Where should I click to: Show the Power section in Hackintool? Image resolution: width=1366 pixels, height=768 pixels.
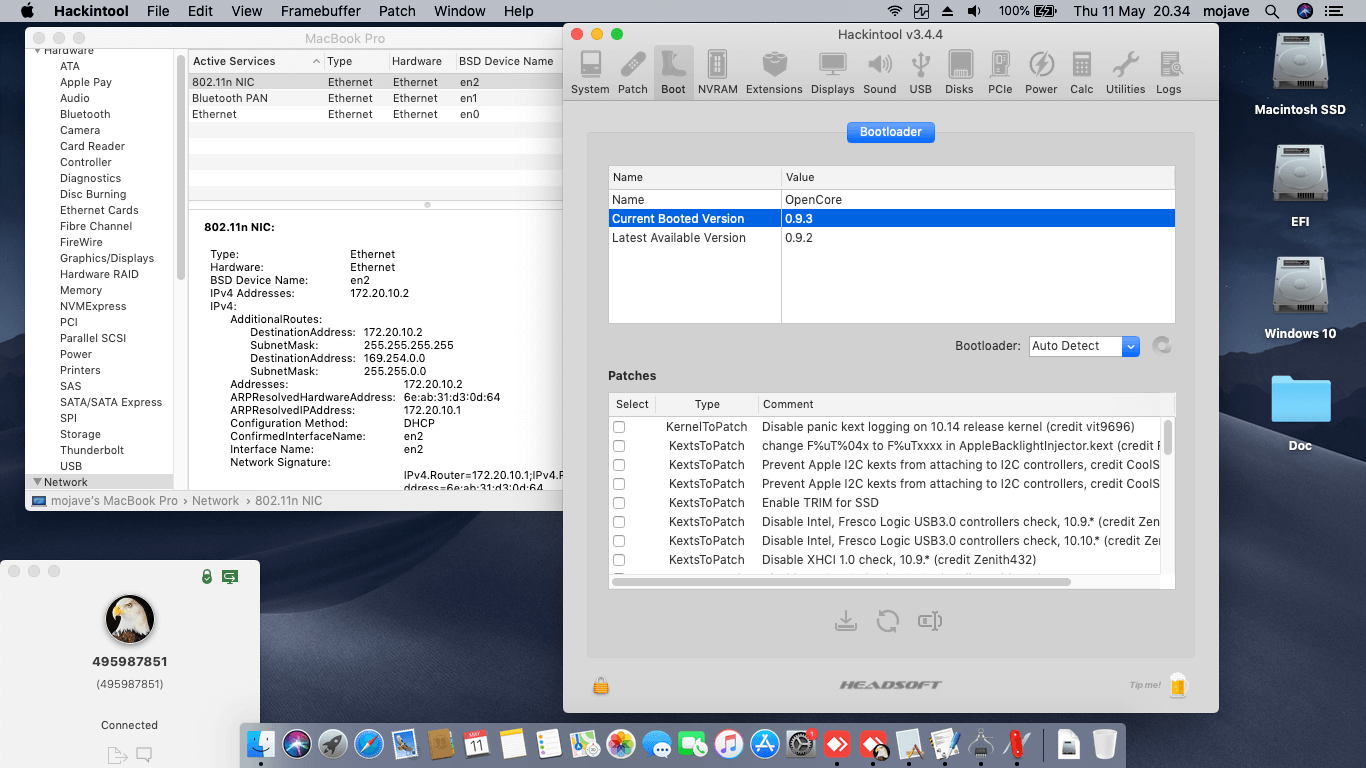coord(1041,72)
